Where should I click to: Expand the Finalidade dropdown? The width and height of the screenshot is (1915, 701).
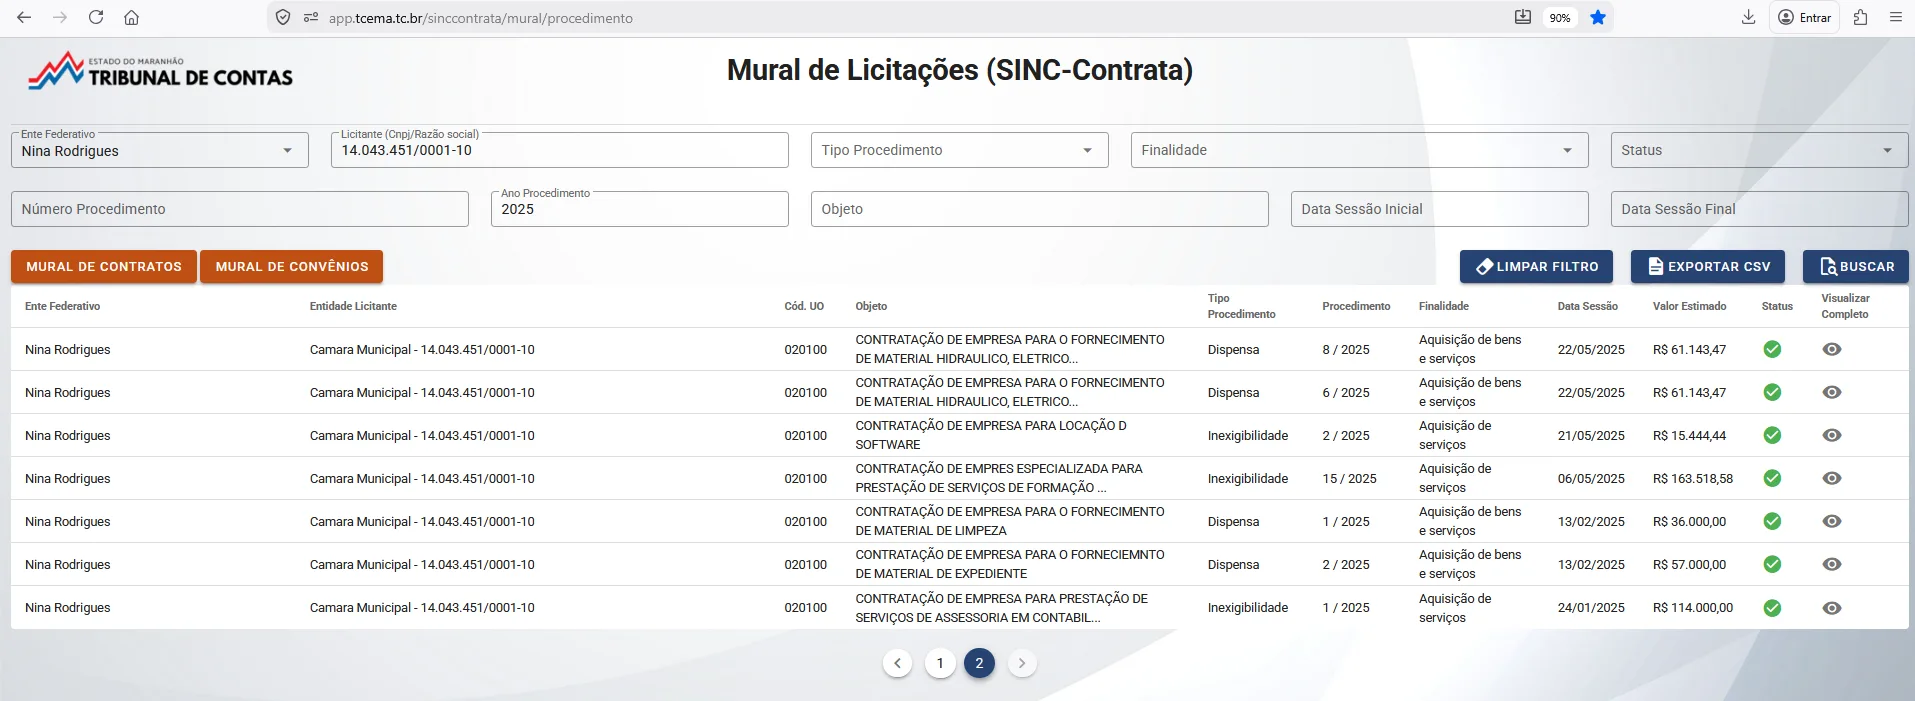coord(1567,151)
